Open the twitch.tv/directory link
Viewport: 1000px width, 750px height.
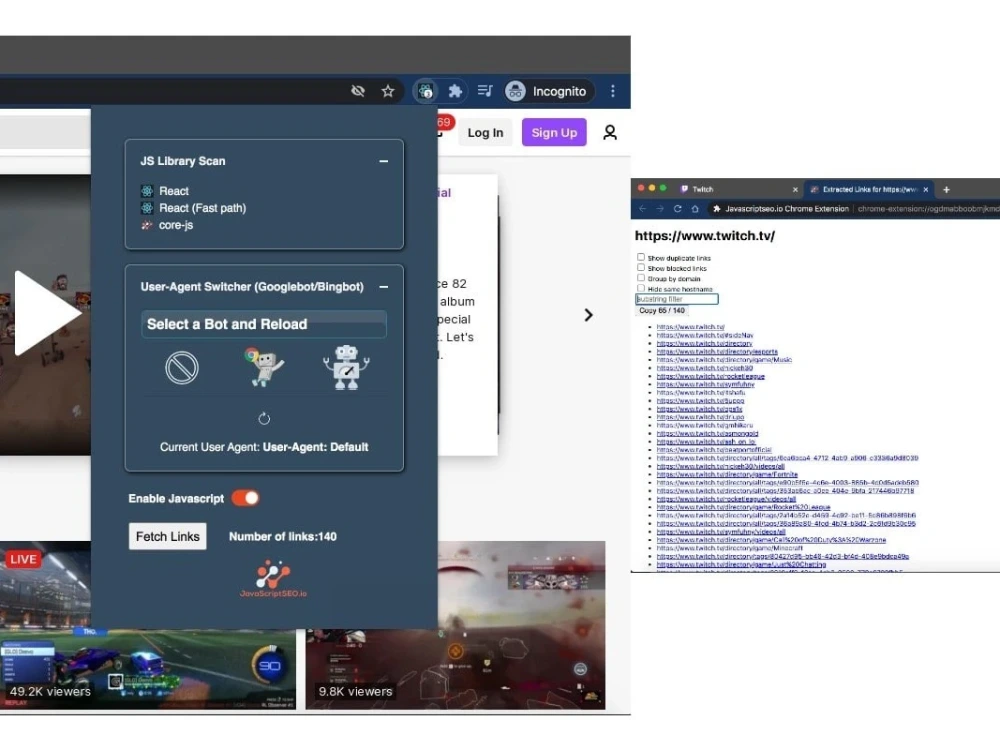tap(704, 343)
